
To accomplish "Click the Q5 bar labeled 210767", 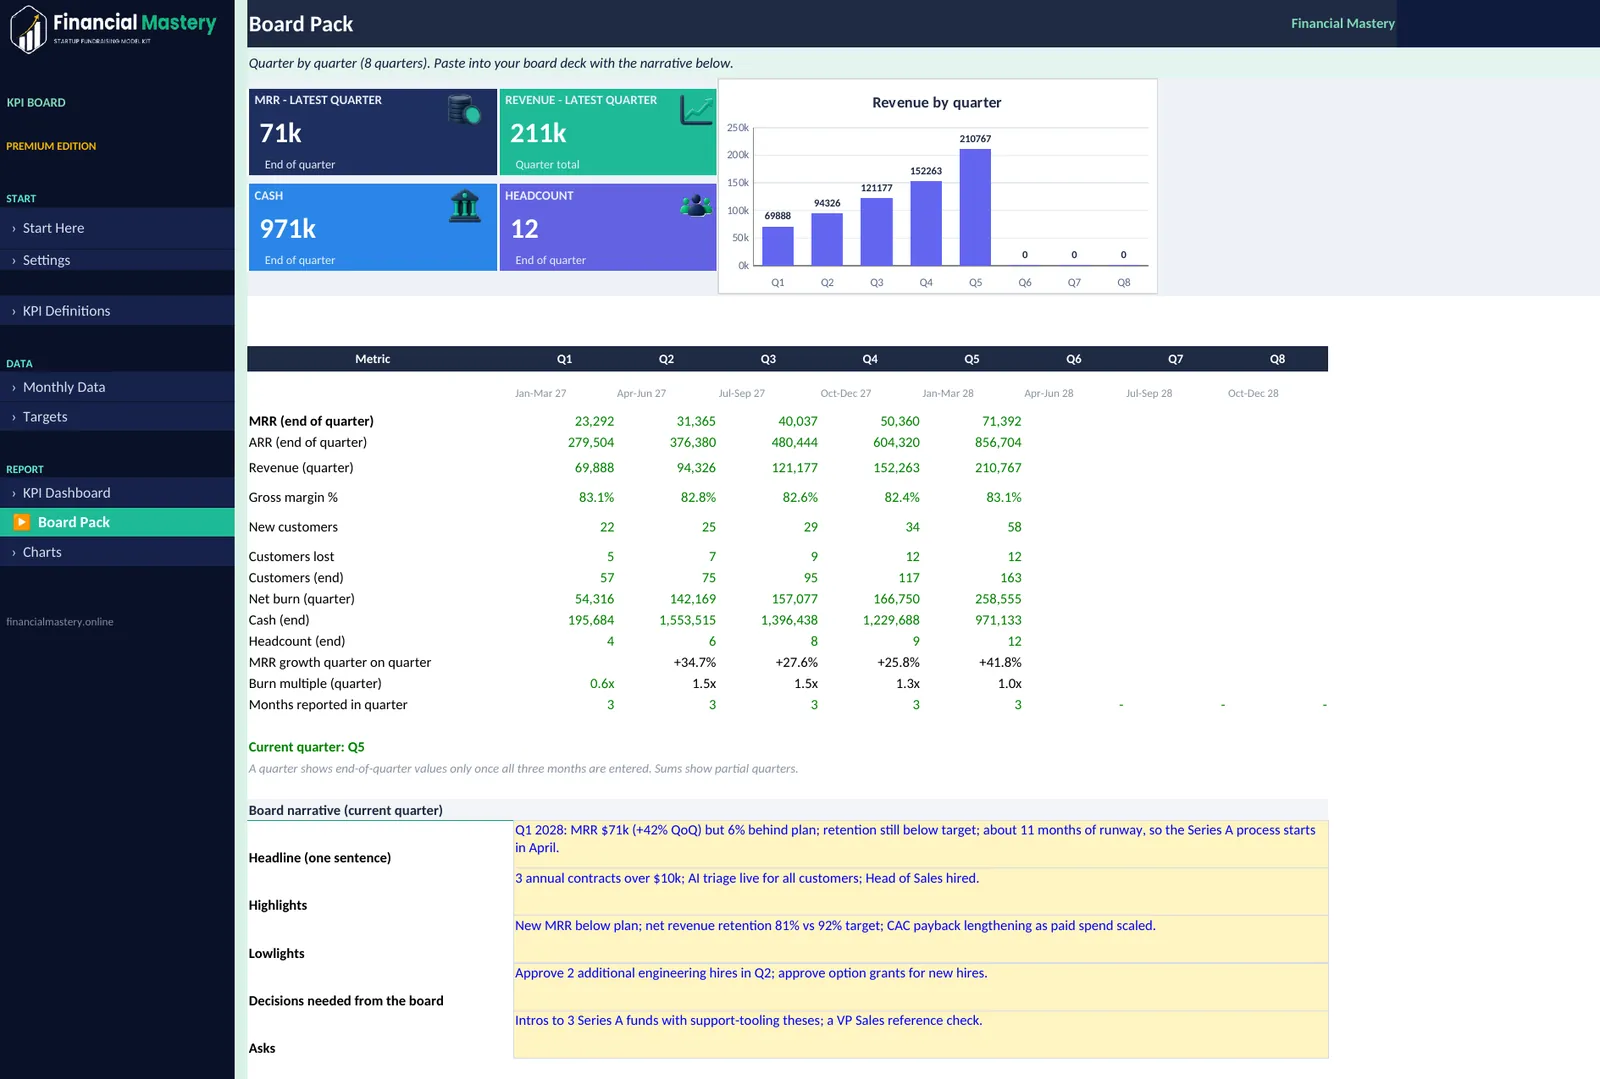I will click(975, 207).
